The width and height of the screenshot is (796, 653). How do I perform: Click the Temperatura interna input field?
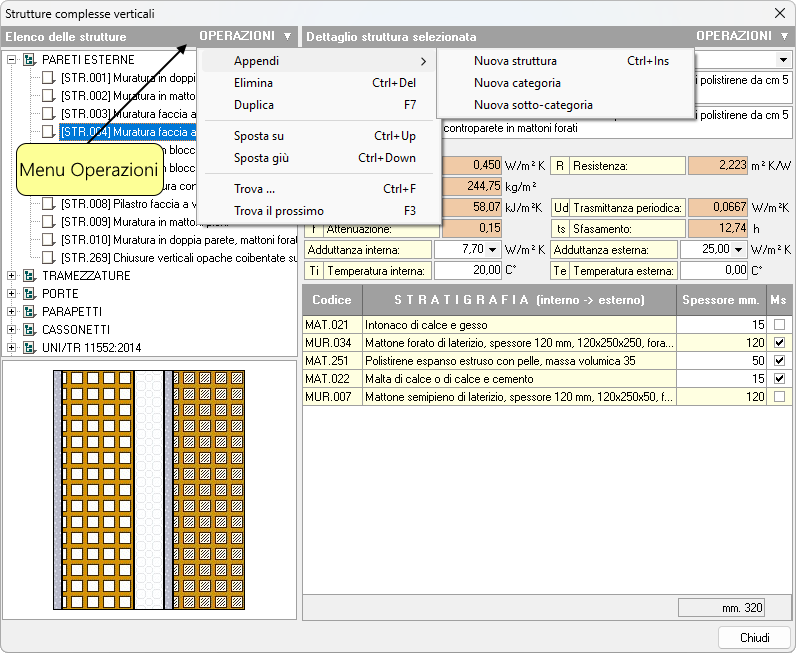point(467,271)
